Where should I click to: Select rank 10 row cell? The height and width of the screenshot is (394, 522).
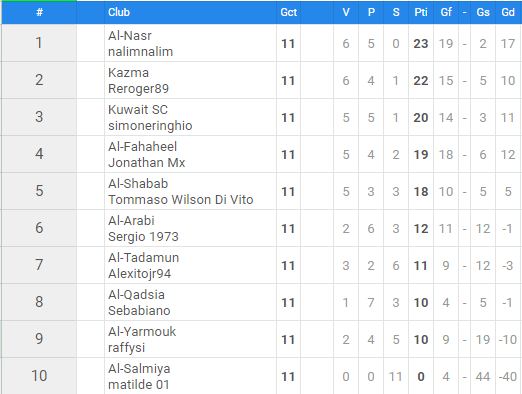(x=39, y=376)
